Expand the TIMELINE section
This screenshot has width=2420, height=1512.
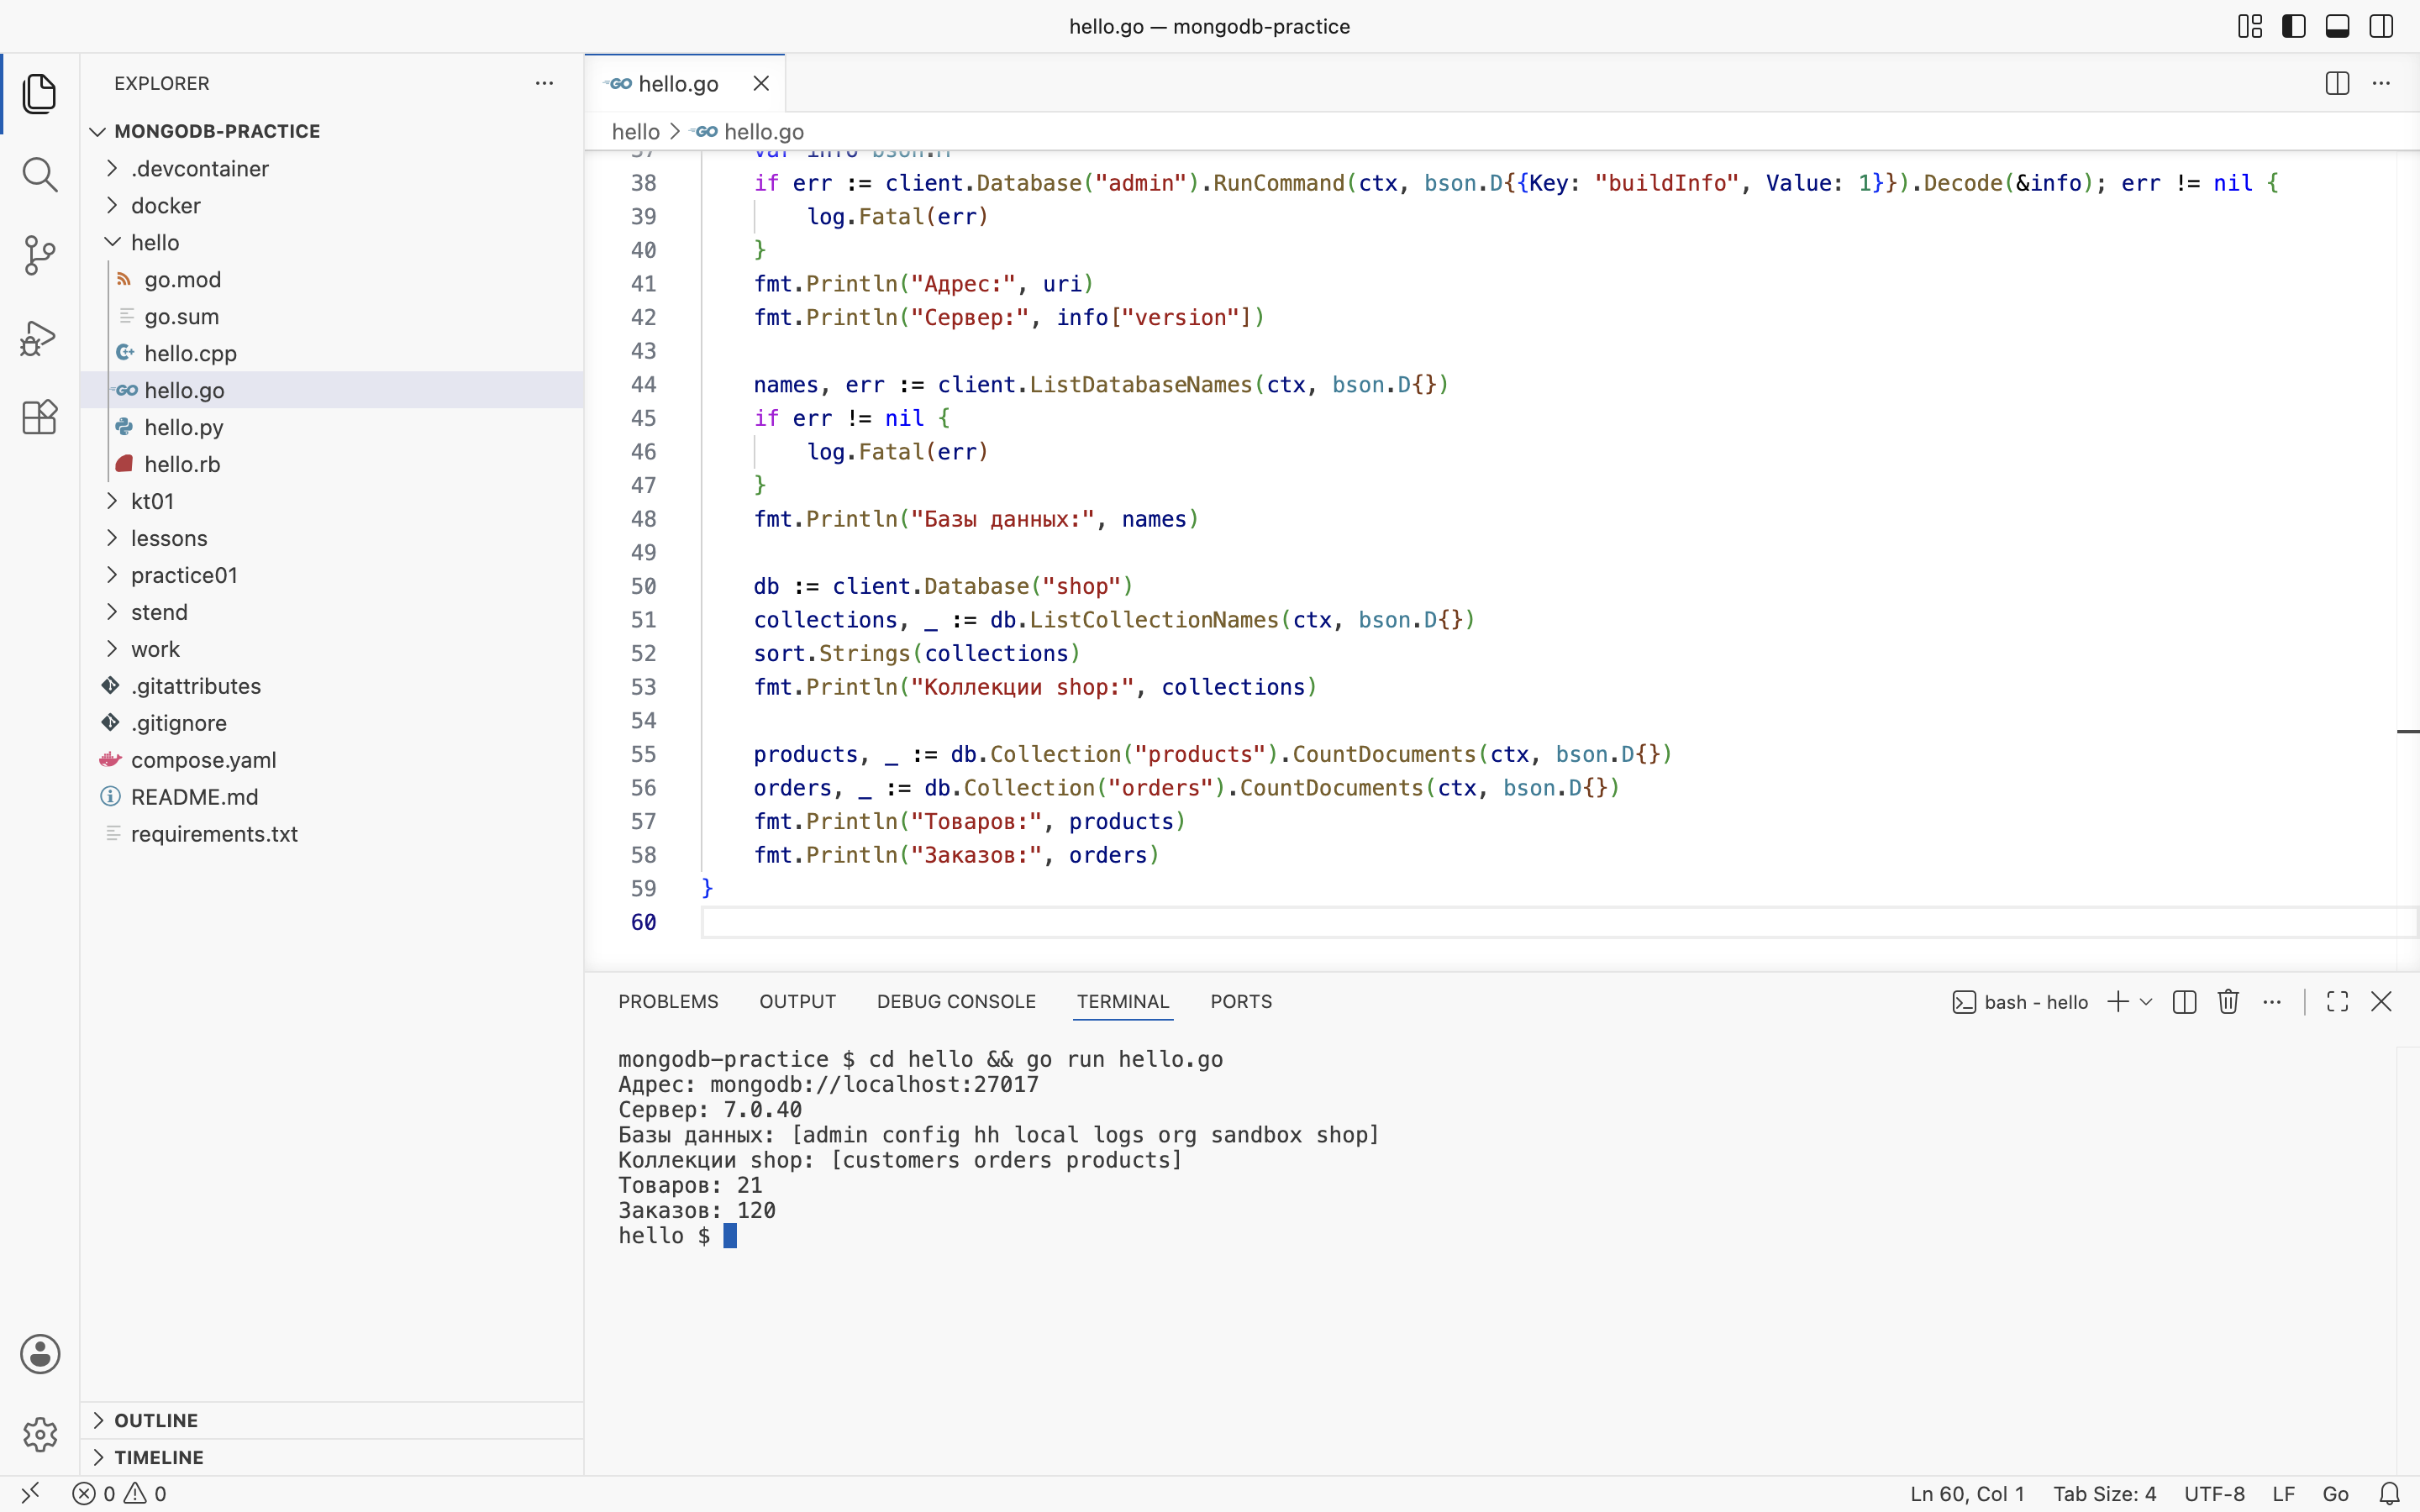tap(331, 1457)
